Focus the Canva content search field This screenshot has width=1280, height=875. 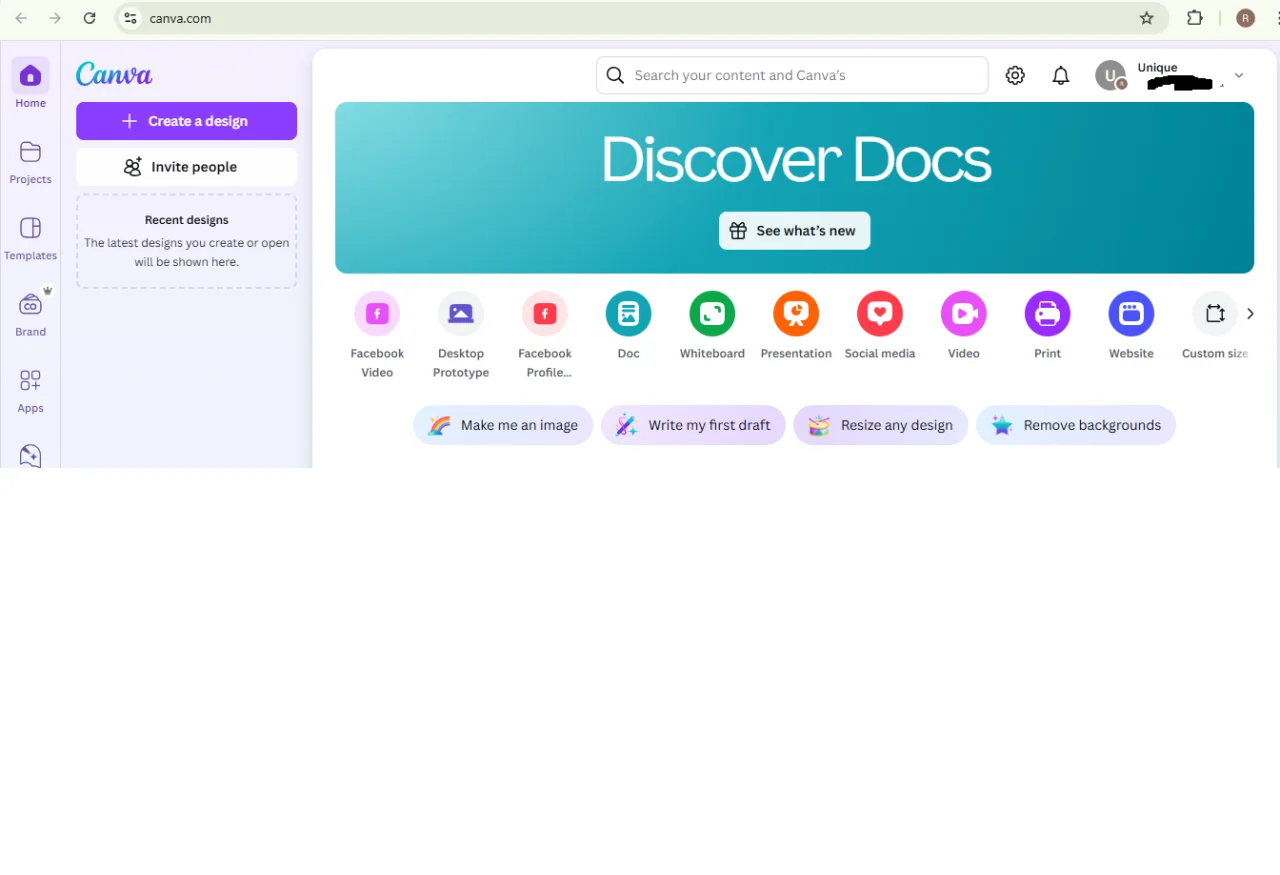(x=792, y=75)
